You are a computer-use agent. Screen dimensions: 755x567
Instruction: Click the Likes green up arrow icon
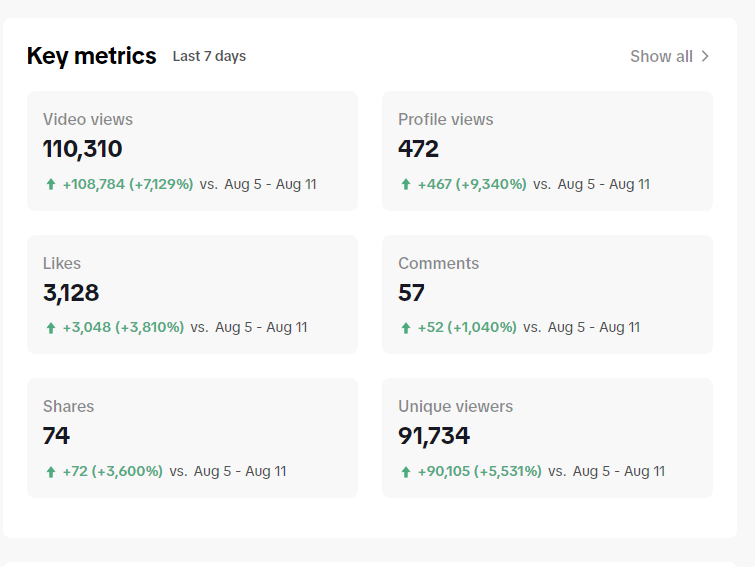pos(51,328)
